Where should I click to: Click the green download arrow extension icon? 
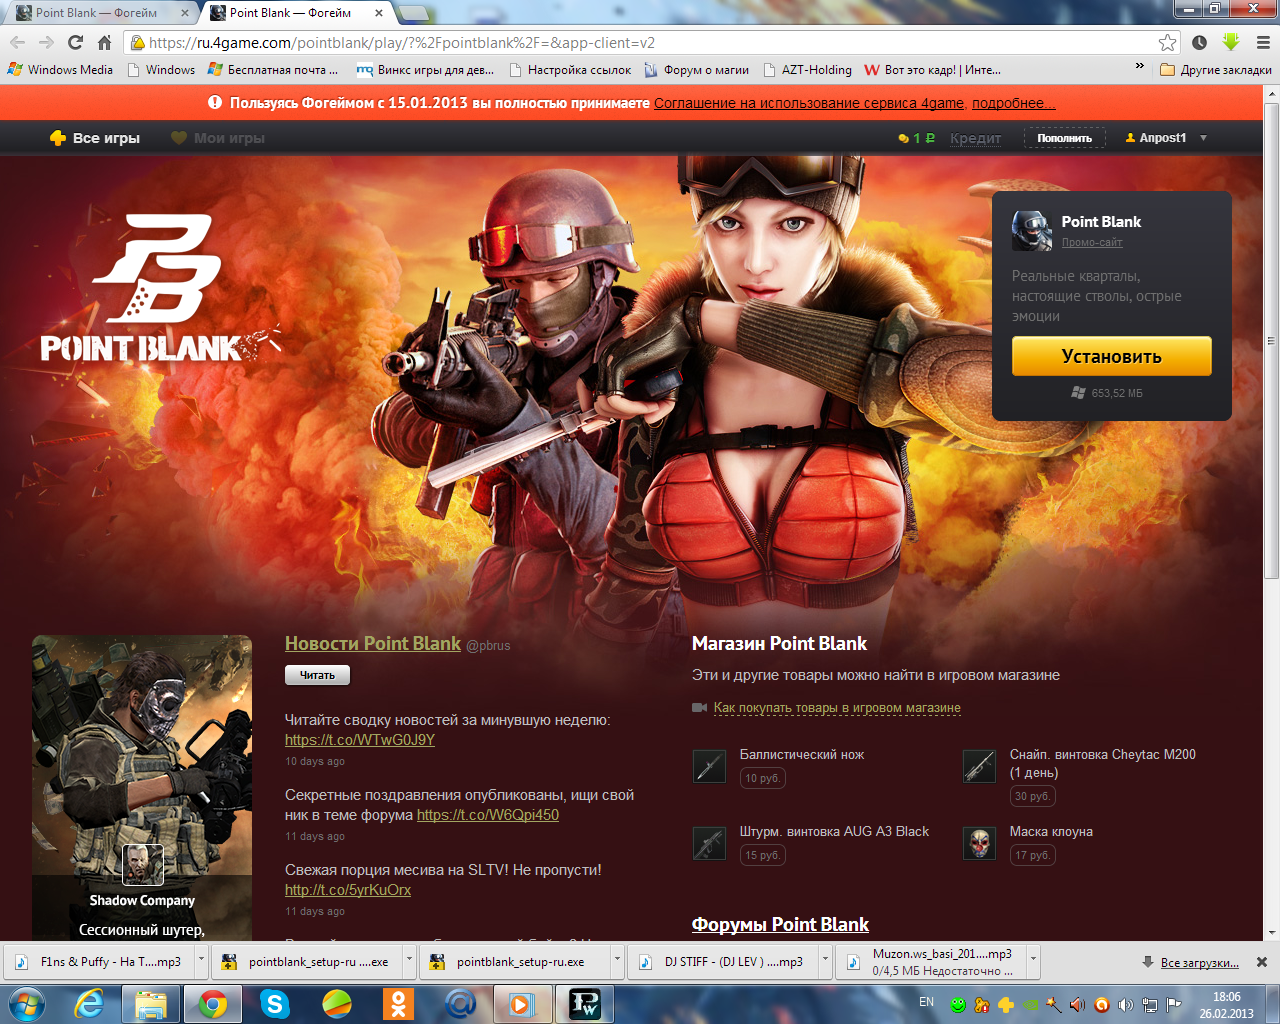coord(1231,42)
